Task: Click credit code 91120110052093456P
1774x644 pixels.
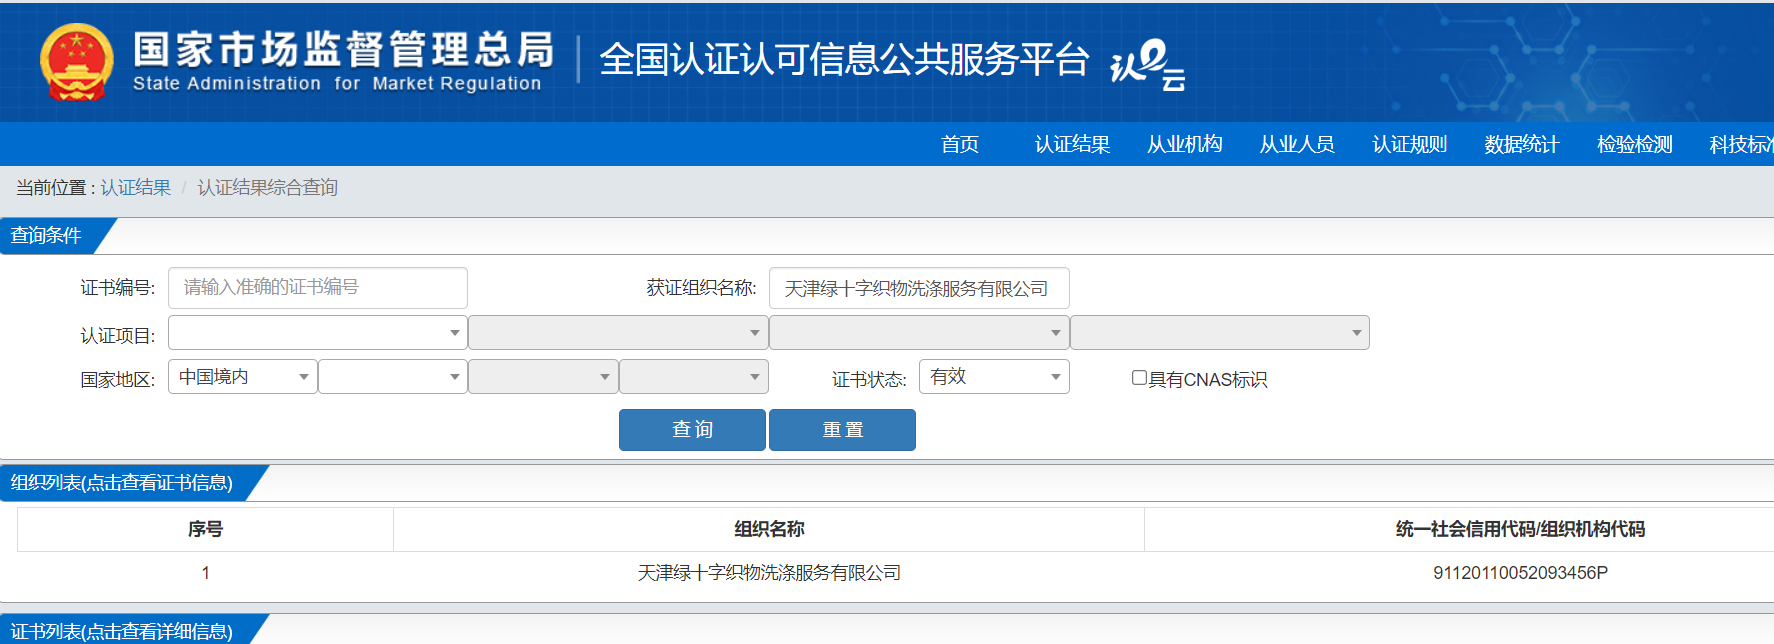Action: [x=1520, y=573]
